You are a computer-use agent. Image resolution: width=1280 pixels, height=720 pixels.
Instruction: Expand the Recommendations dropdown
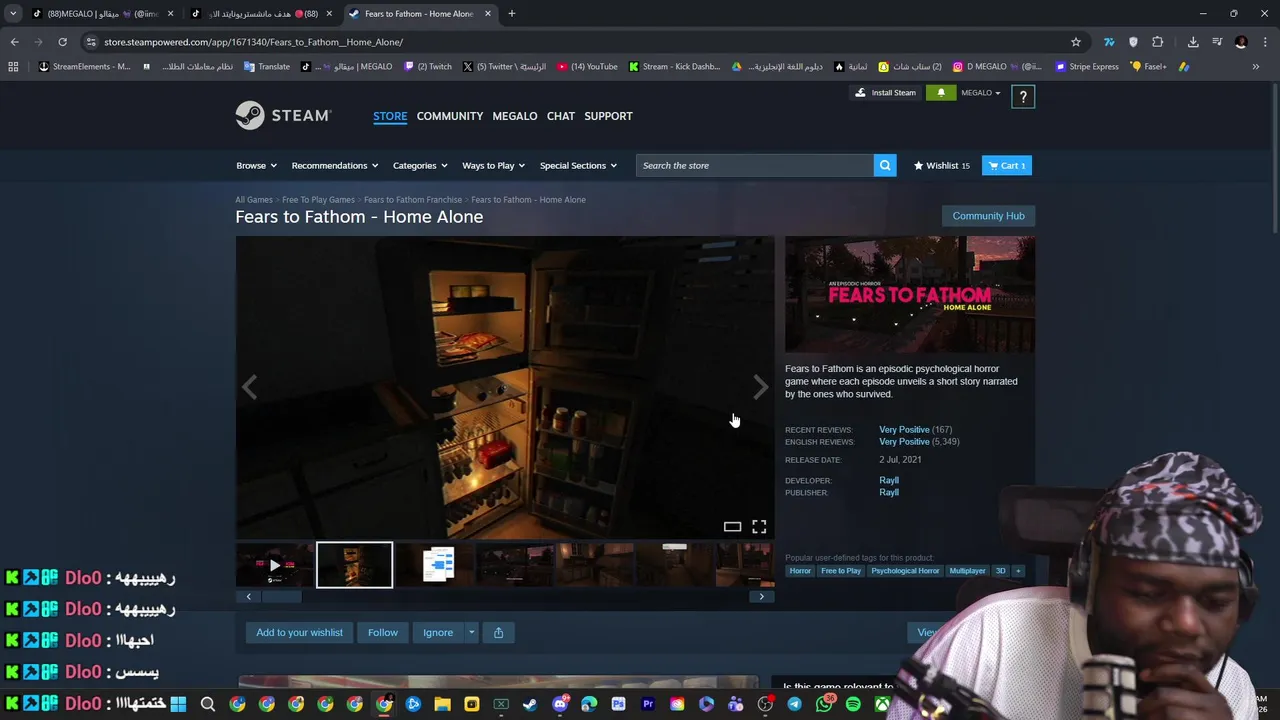tap(335, 165)
